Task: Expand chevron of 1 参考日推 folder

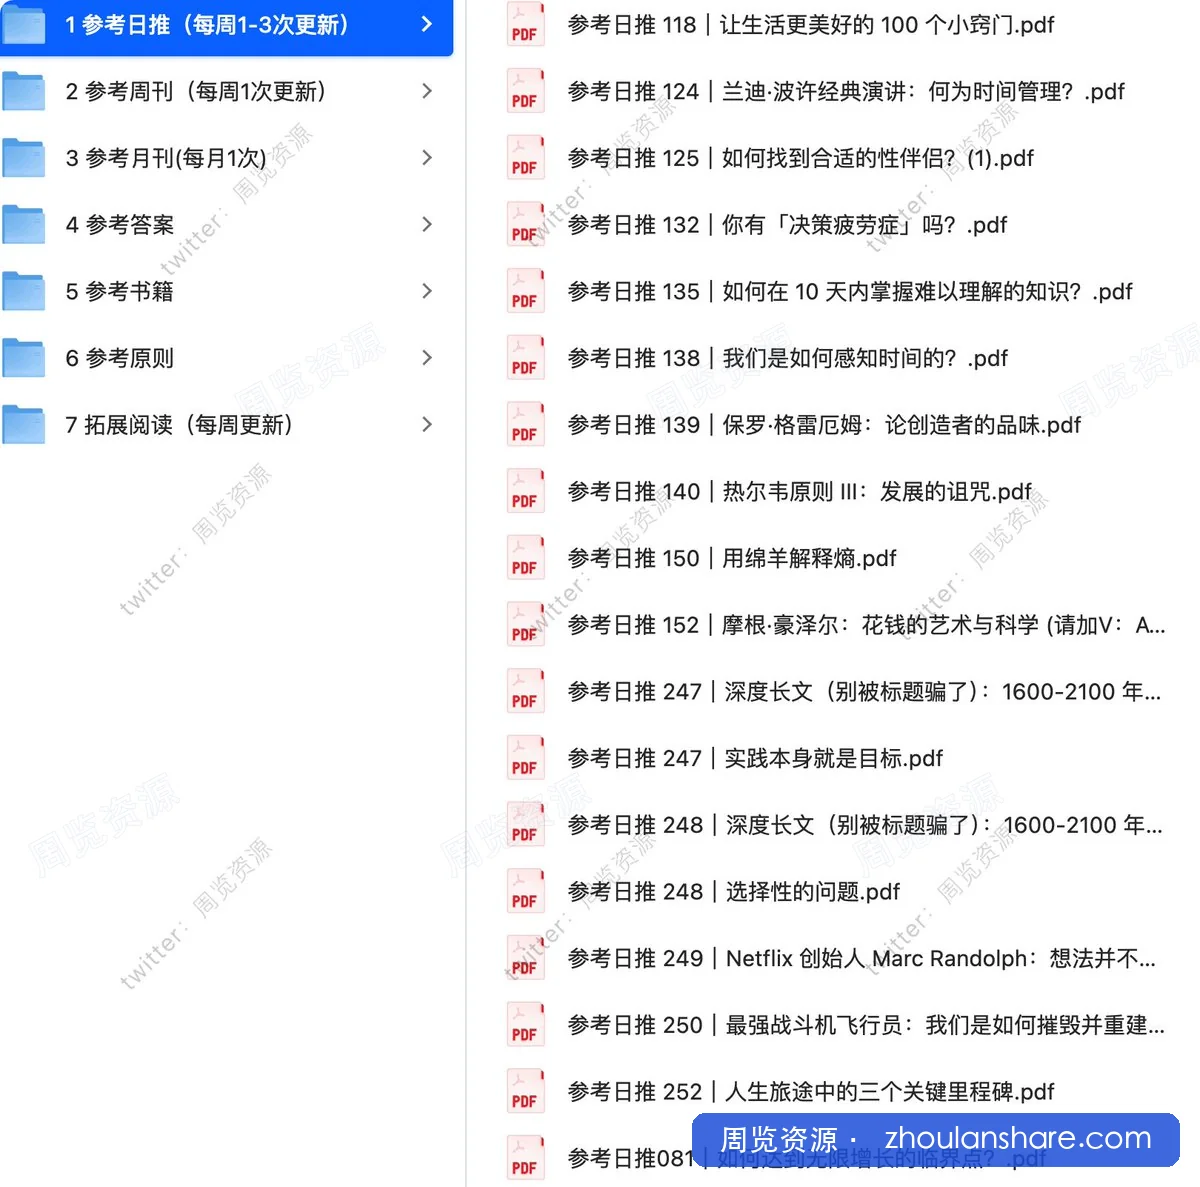Action: [x=427, y=24]
